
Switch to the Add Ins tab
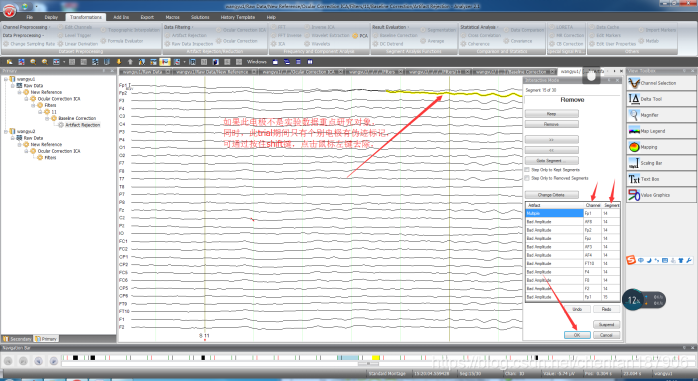pos(121,17)
